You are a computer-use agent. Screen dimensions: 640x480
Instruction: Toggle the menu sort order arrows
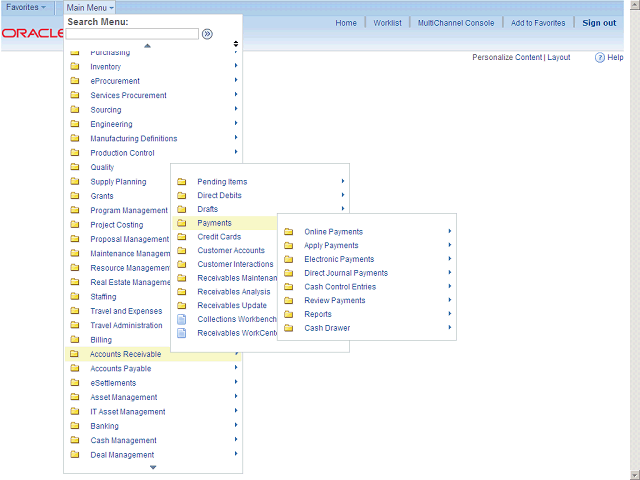[x=236, y=44]
